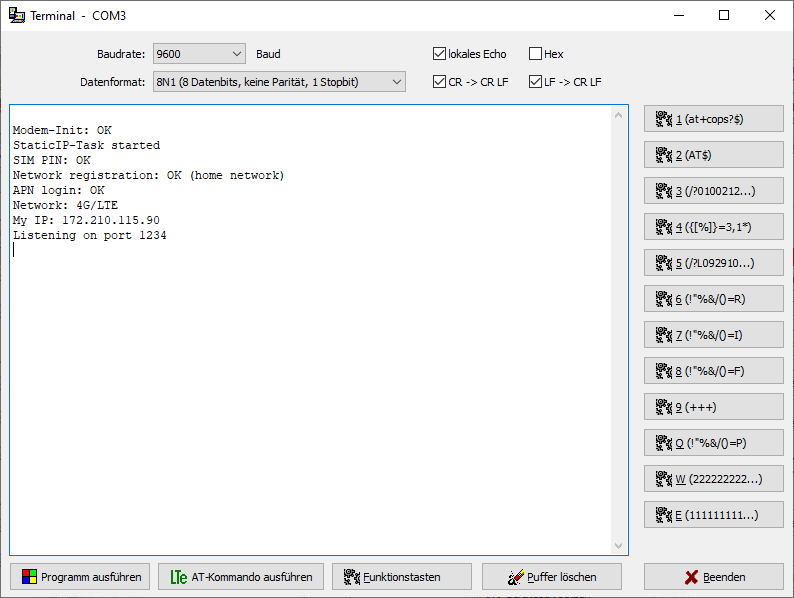Click 'Network registration: OK (home network)' line
This screenshot has height=598, width=794.
148,175
